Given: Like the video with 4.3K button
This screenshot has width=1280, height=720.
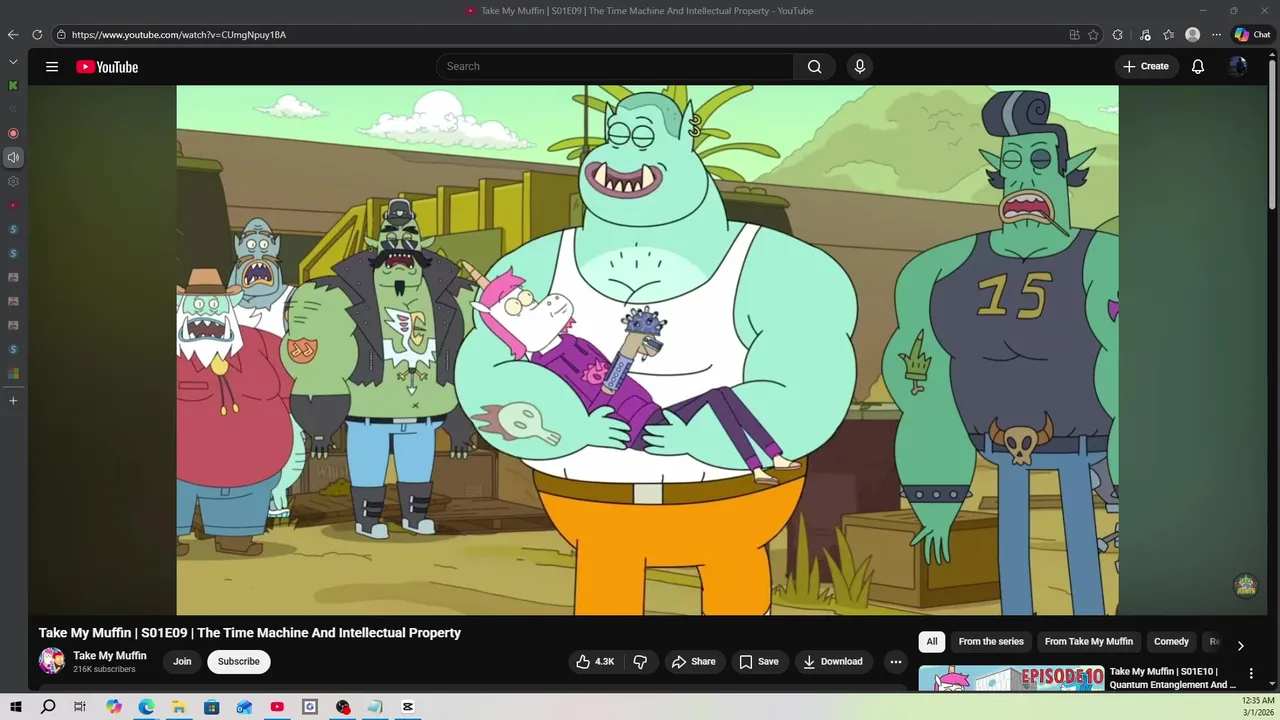Looking at the screenshot, I should [595, 661].
